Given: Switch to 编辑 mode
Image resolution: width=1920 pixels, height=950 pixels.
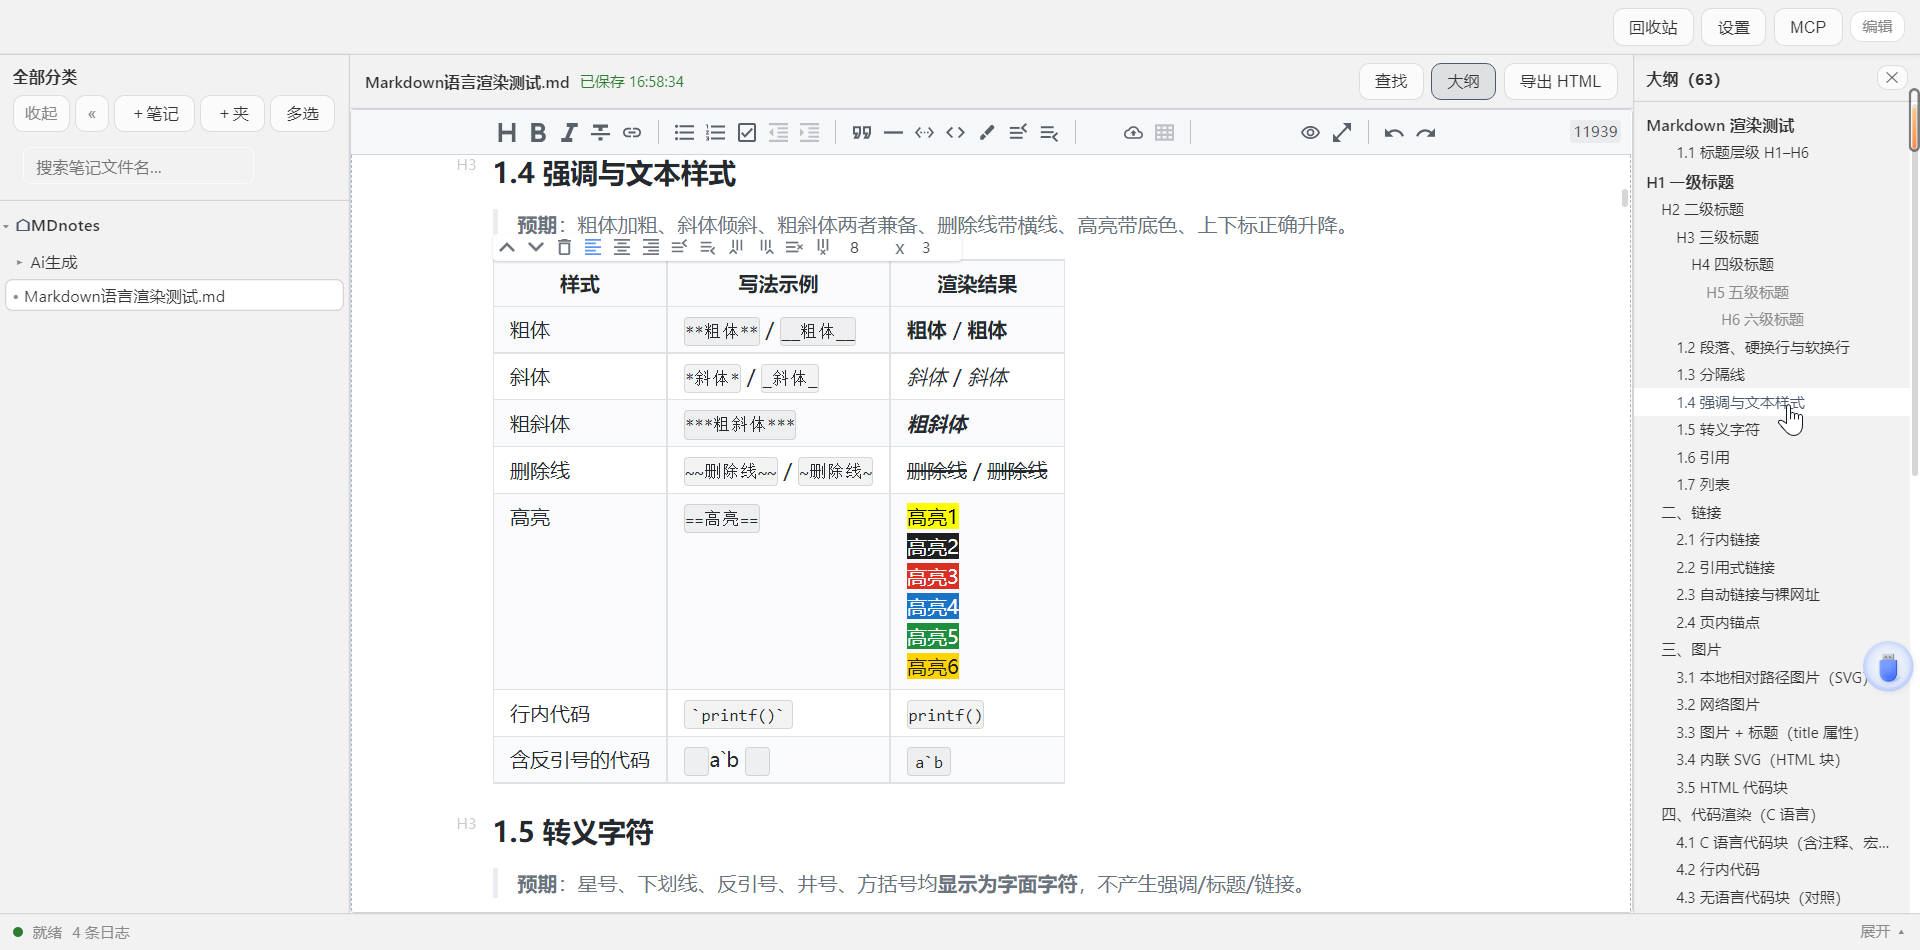Looking at the screenshot, I should coord(1877,26).
